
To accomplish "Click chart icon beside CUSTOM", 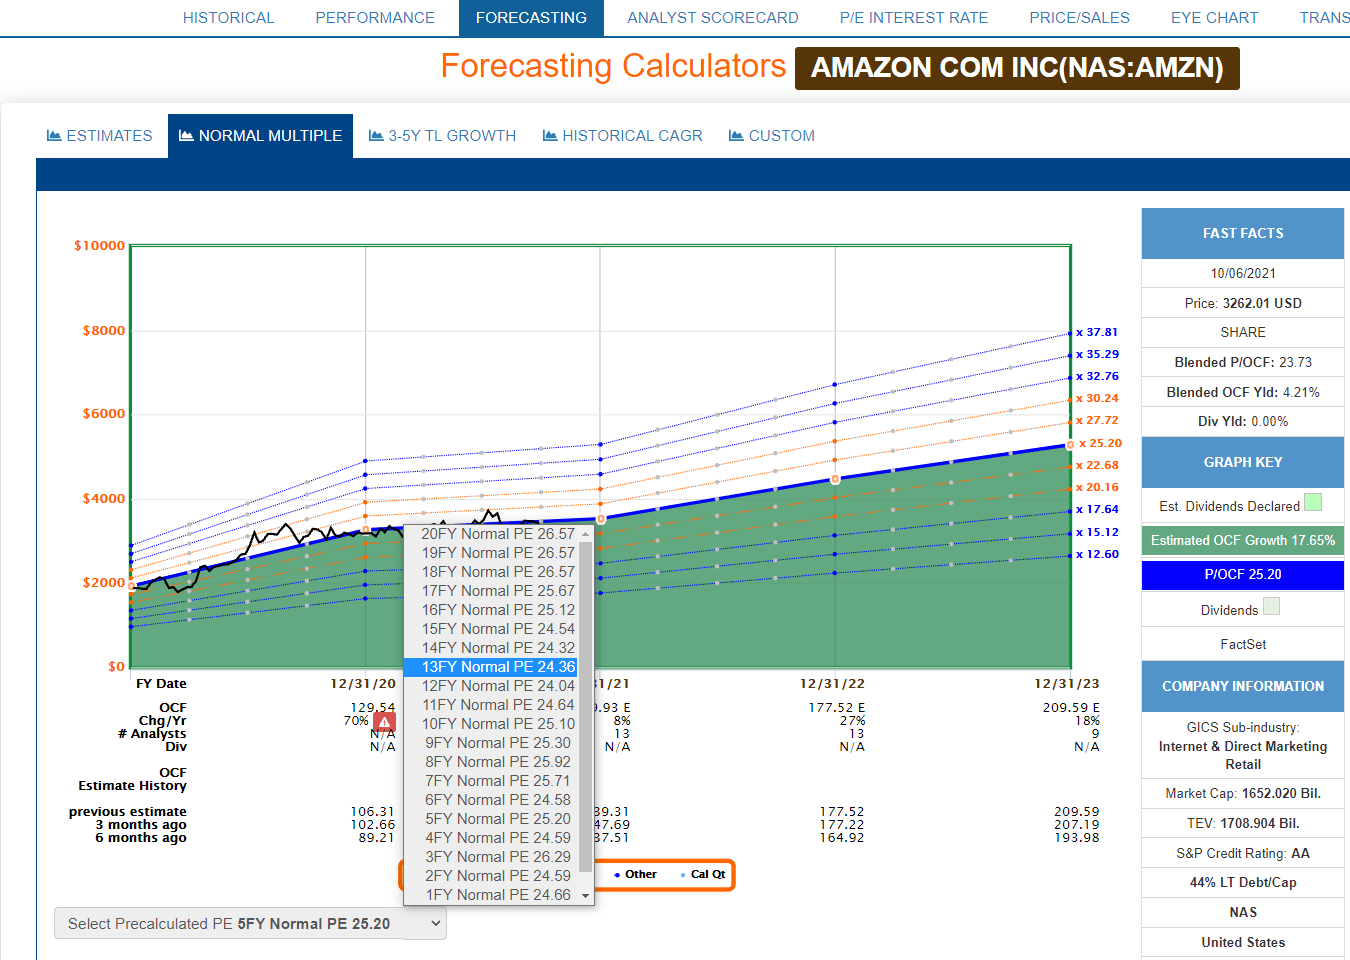I will point(736,135).
